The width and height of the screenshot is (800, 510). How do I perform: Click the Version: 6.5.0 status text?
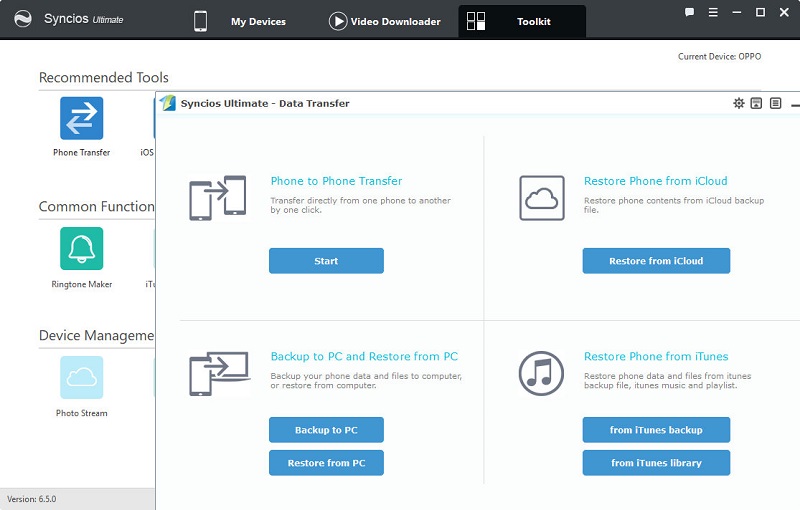tap(32, 499)
